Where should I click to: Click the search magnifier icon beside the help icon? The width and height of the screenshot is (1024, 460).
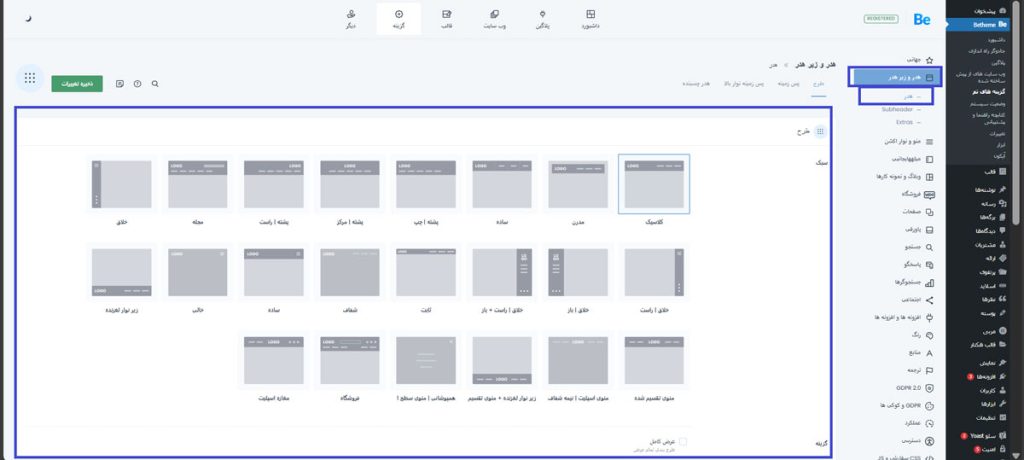point(155,84)
